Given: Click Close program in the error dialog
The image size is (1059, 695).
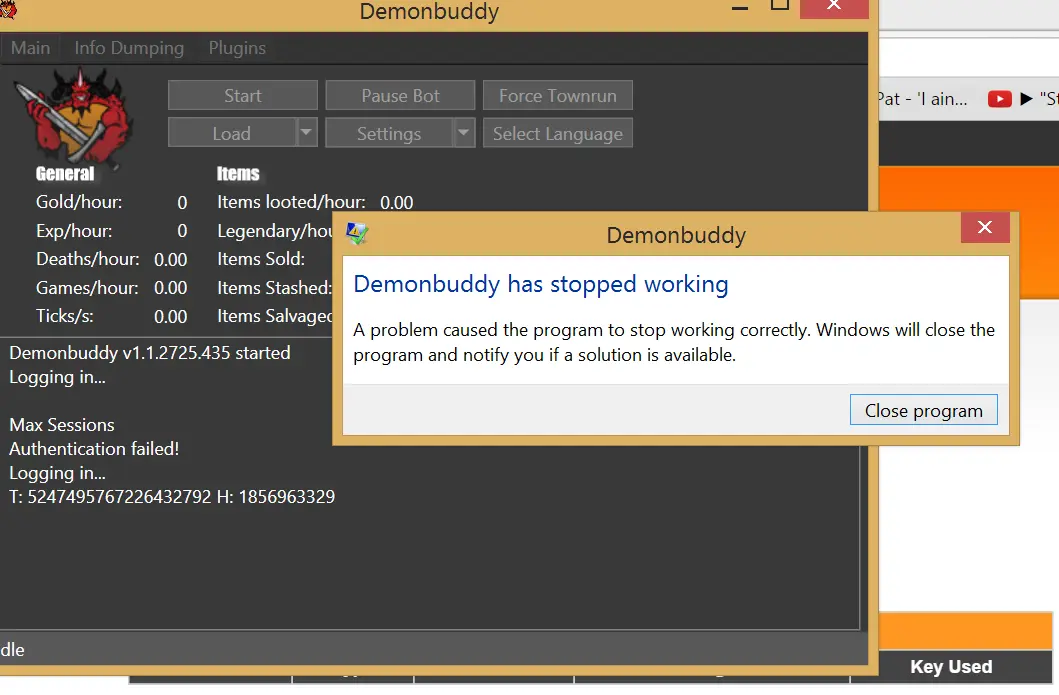Looking at the screenshot, I should coord(923,411).
